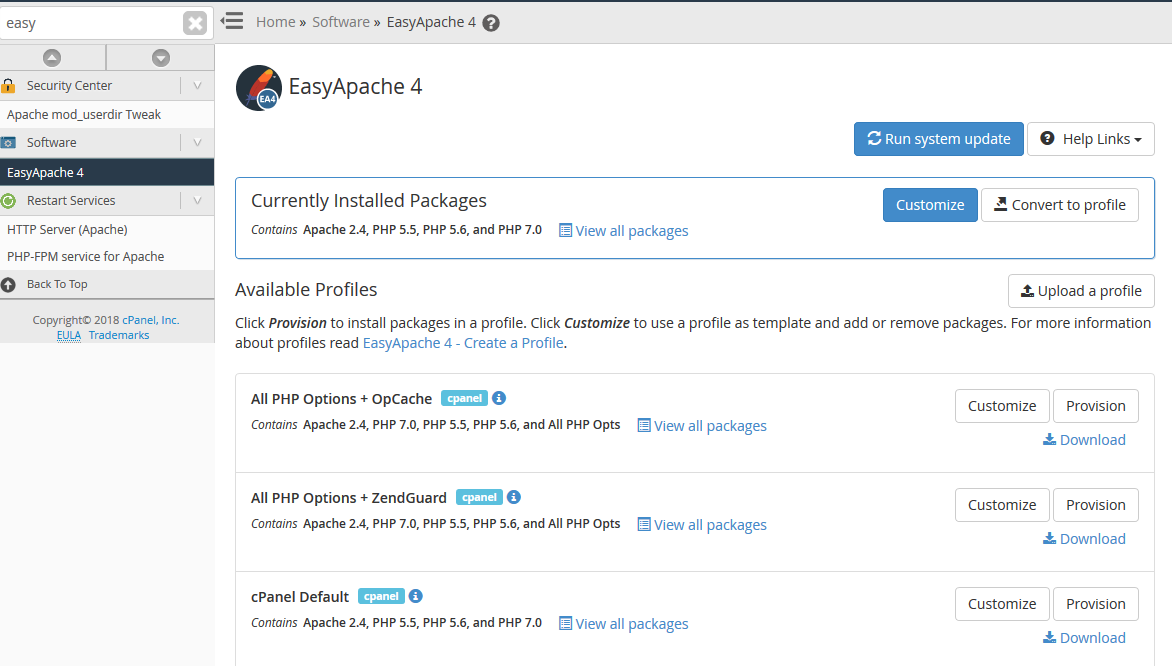Open the cPanel, Inc. copyright link
Screen dimensions: 1172x666
(x=151, y=320)
